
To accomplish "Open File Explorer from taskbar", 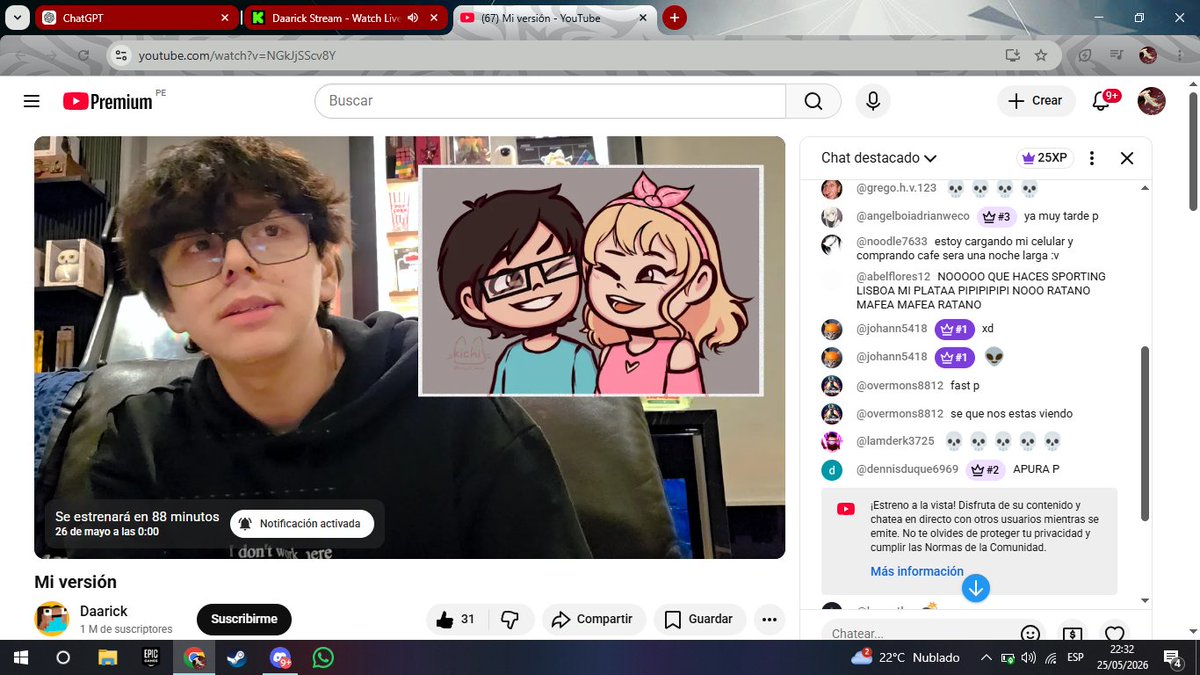I will click(108, 657).
